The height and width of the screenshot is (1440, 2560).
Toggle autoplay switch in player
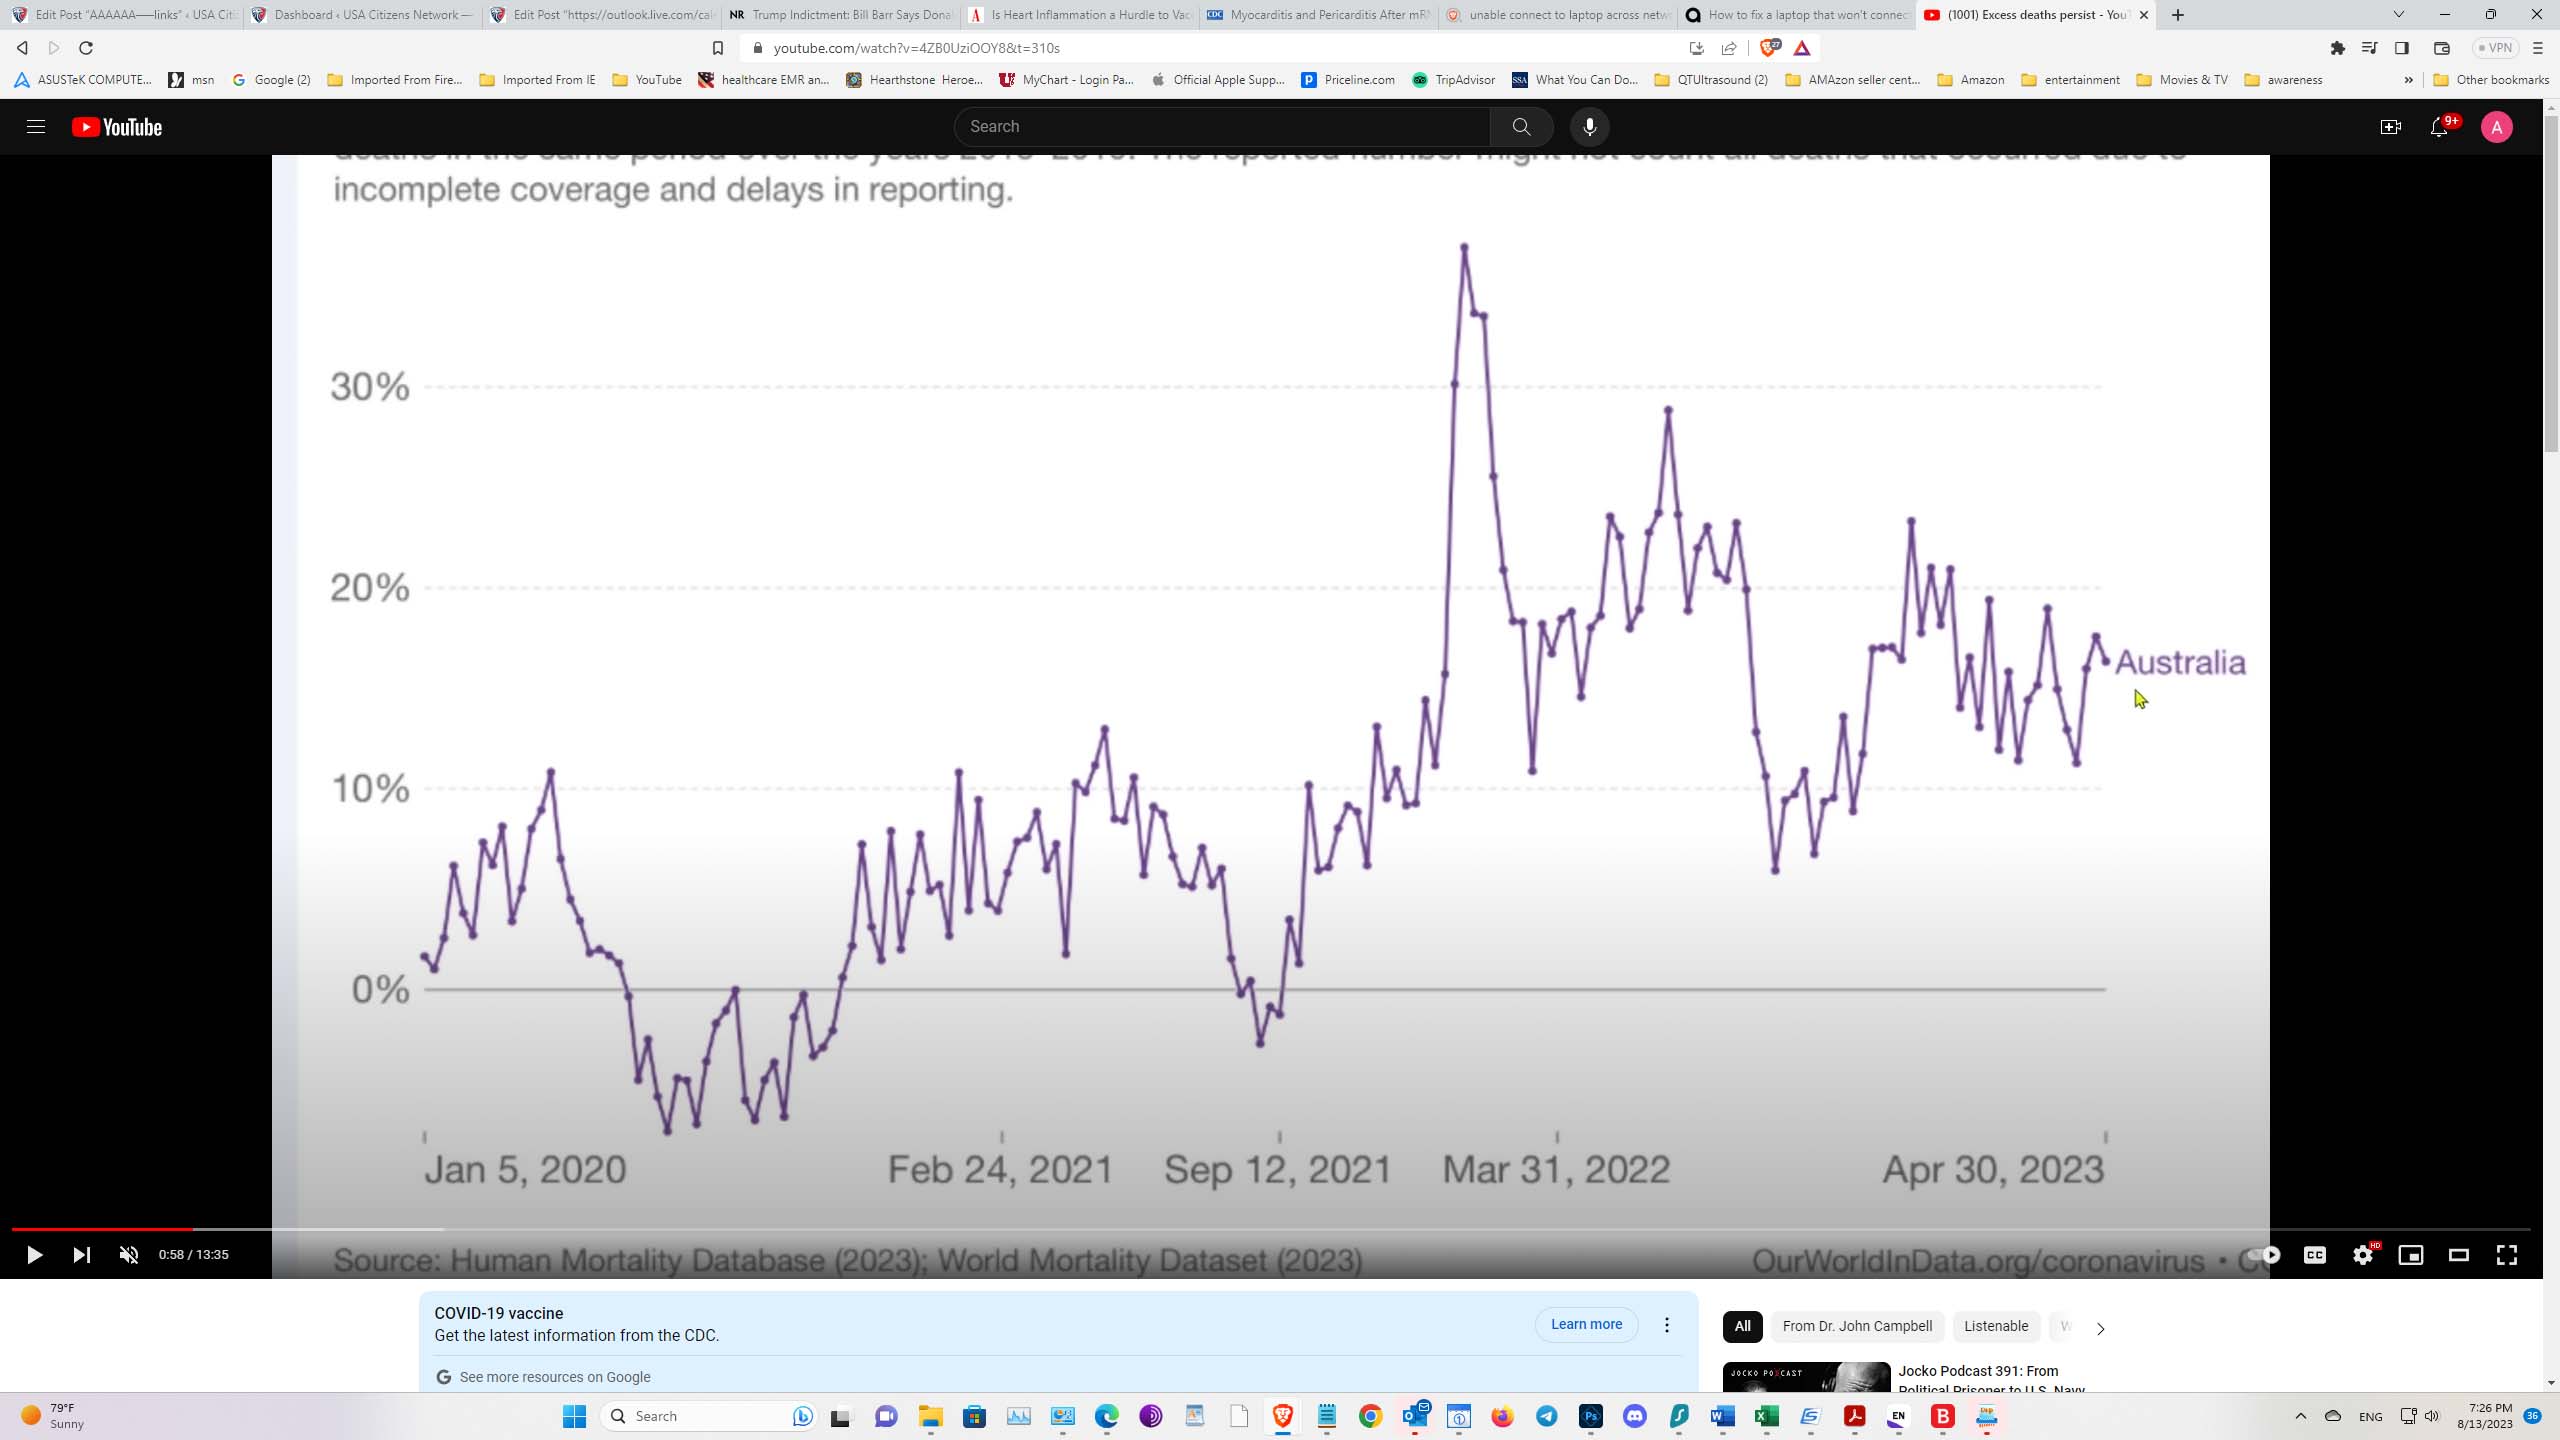[2265, 1254]
